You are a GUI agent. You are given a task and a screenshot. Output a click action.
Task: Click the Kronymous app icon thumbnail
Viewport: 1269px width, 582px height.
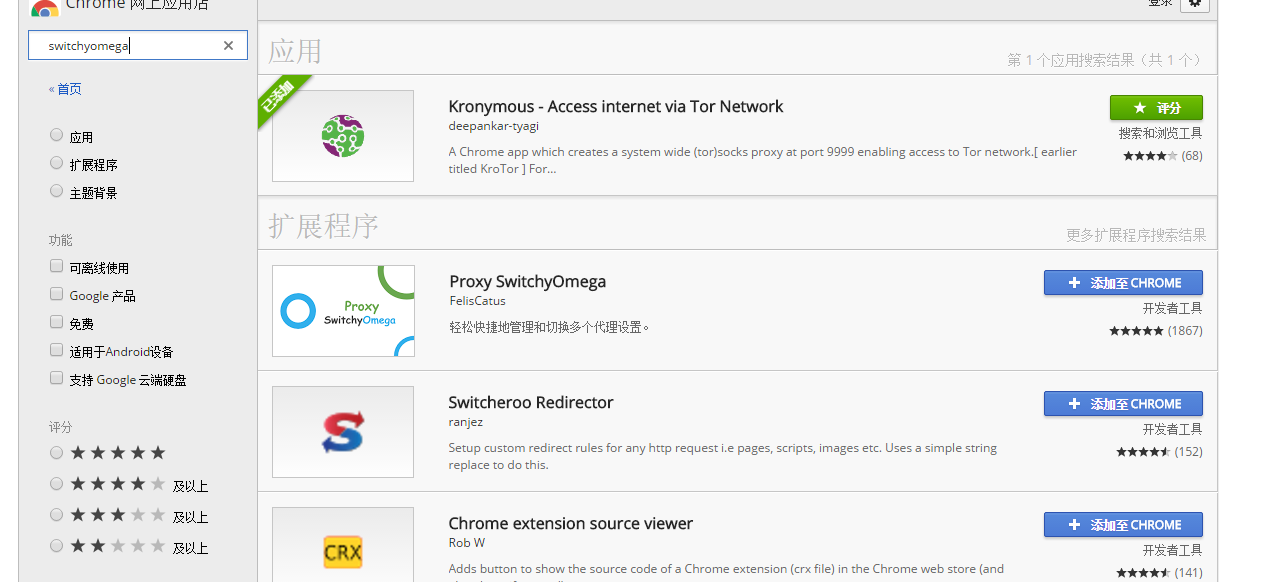click(343, 136)
